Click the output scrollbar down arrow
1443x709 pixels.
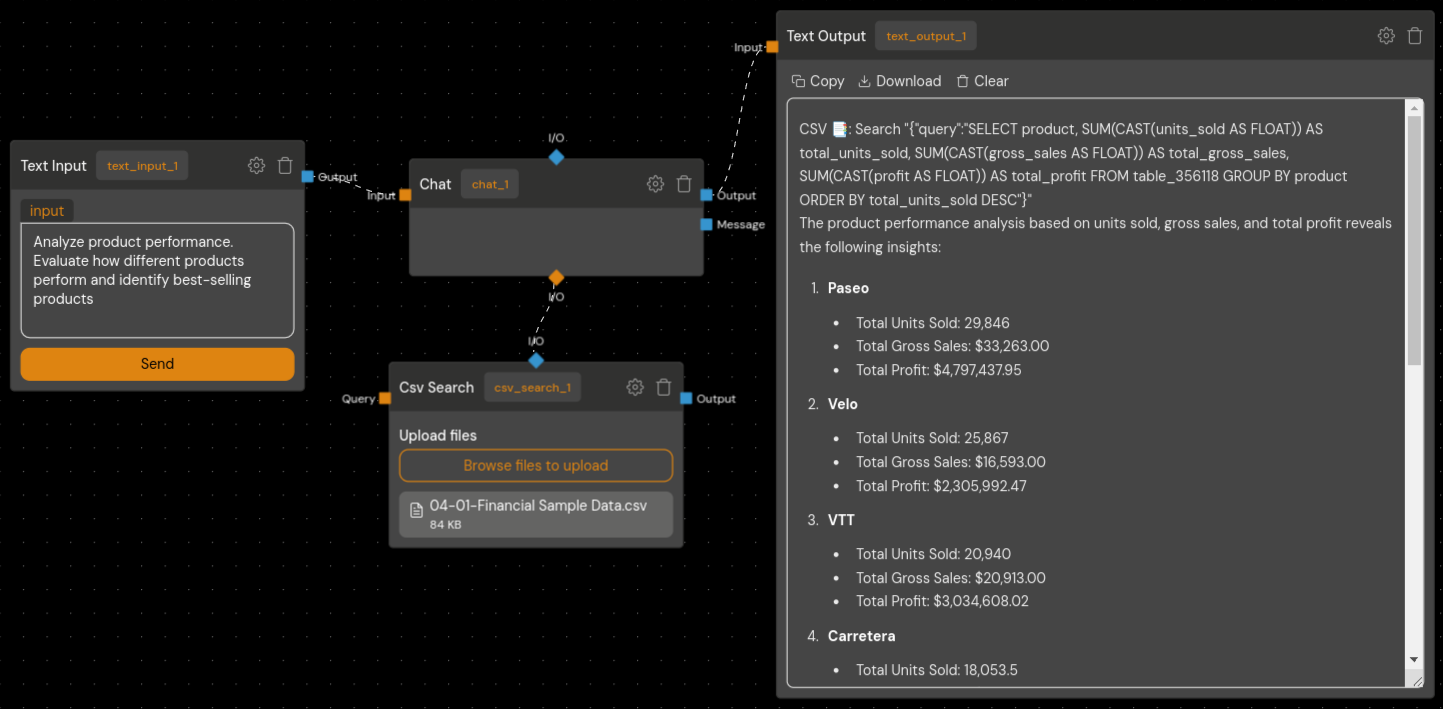coord(1414,659)
